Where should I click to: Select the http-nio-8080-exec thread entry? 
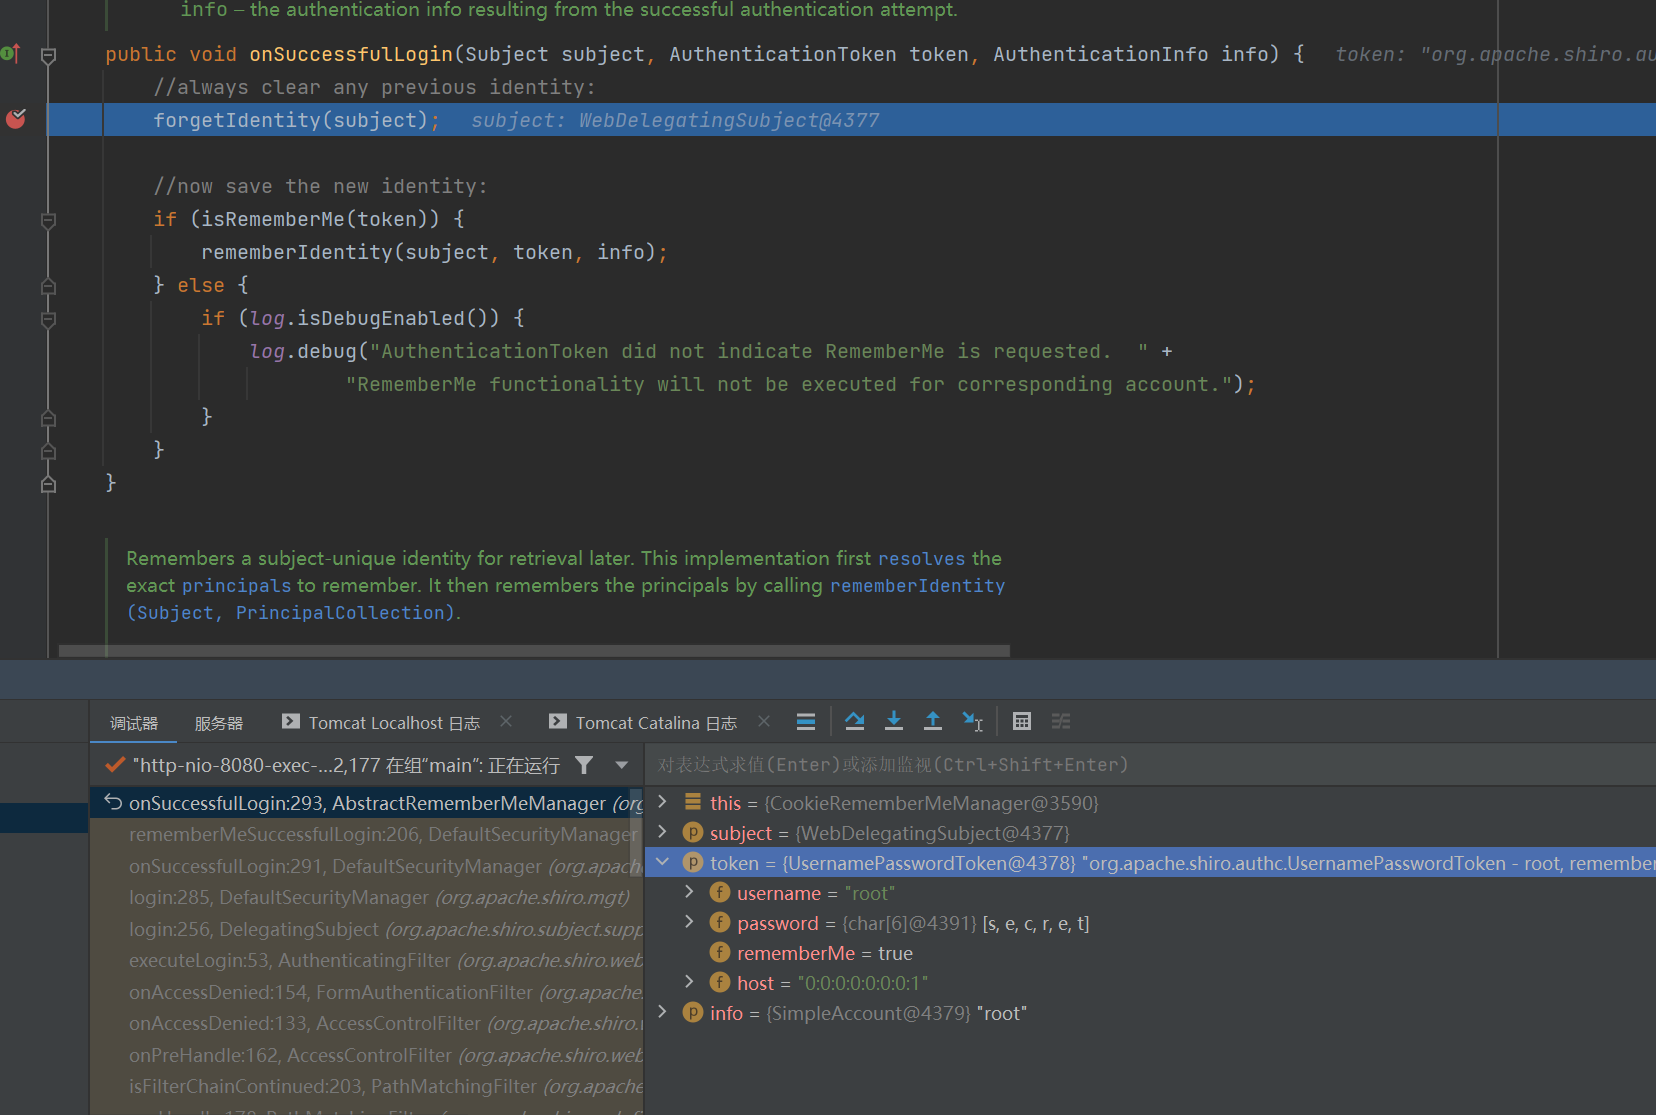pos(346,765)
